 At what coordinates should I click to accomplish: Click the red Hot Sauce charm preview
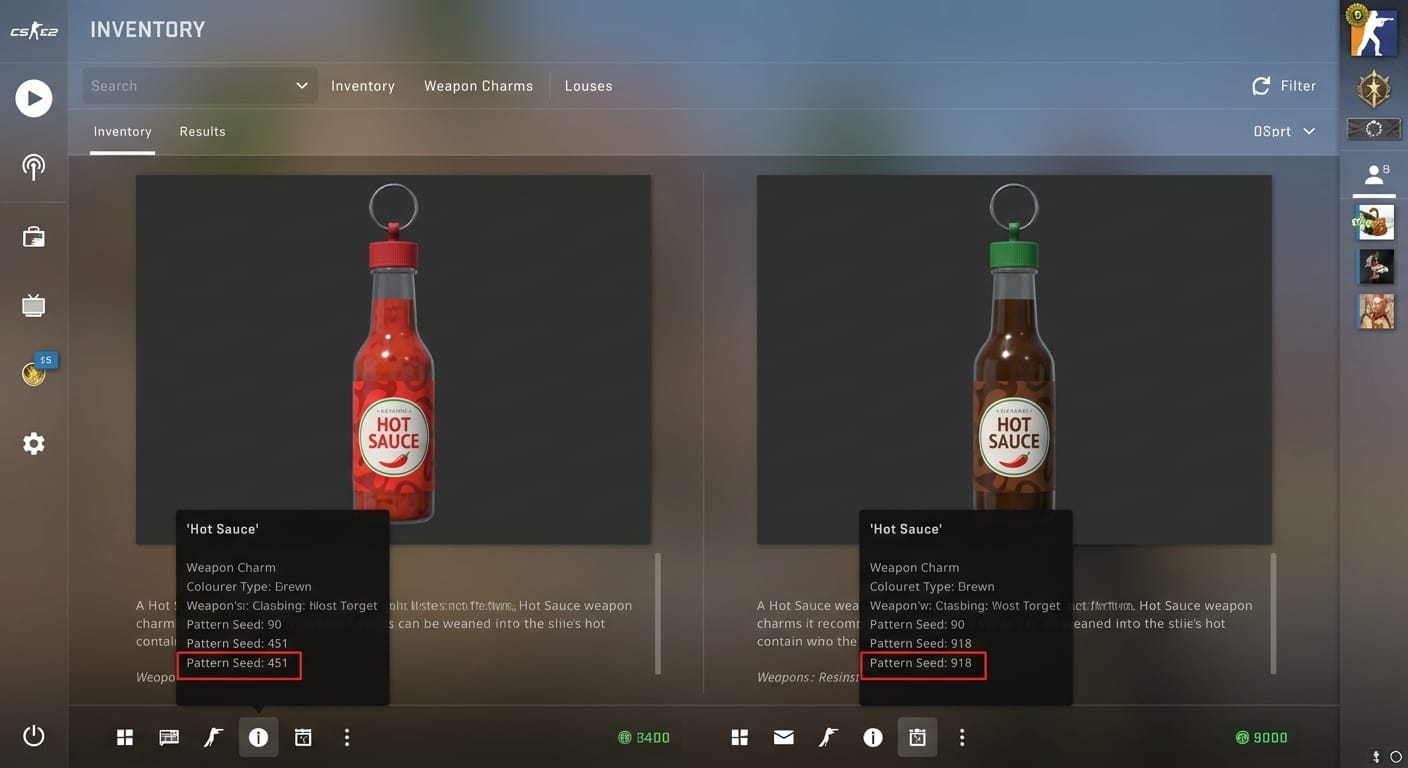(x=393, y=359)
